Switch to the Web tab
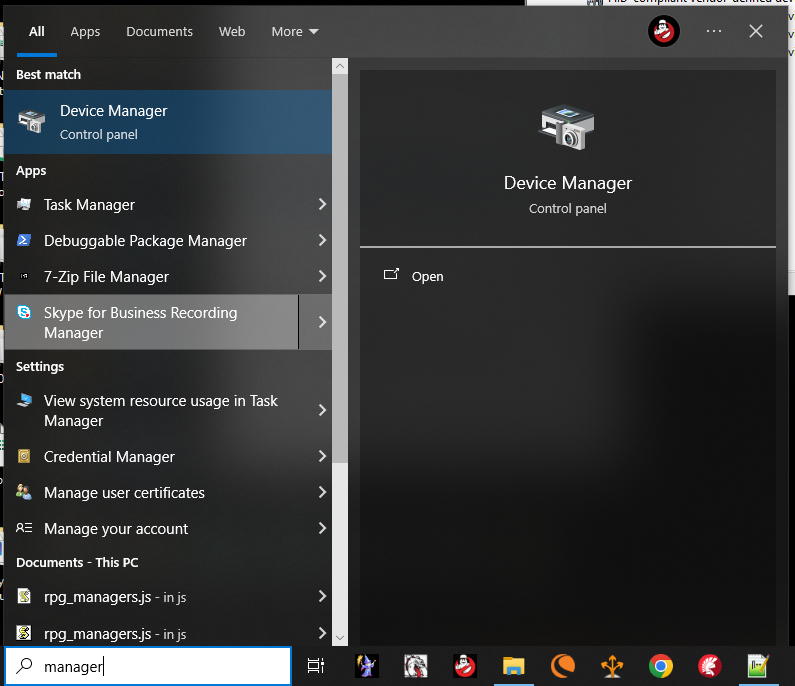The height and width of the screenshot is (686, 795). [x=232, y=31]
